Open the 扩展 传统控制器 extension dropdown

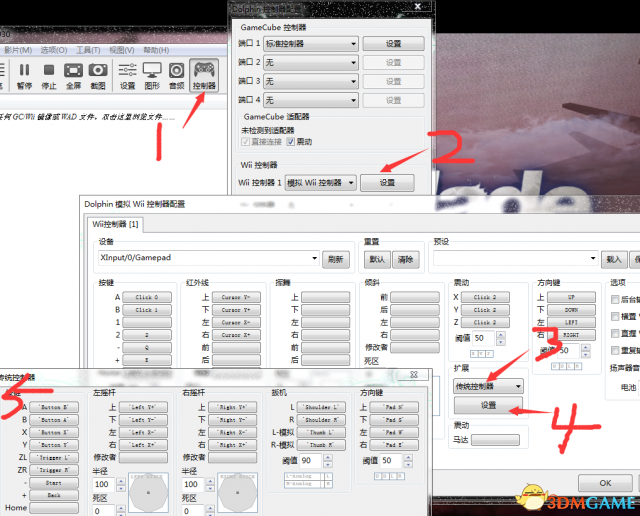click(x=488, y=386)
